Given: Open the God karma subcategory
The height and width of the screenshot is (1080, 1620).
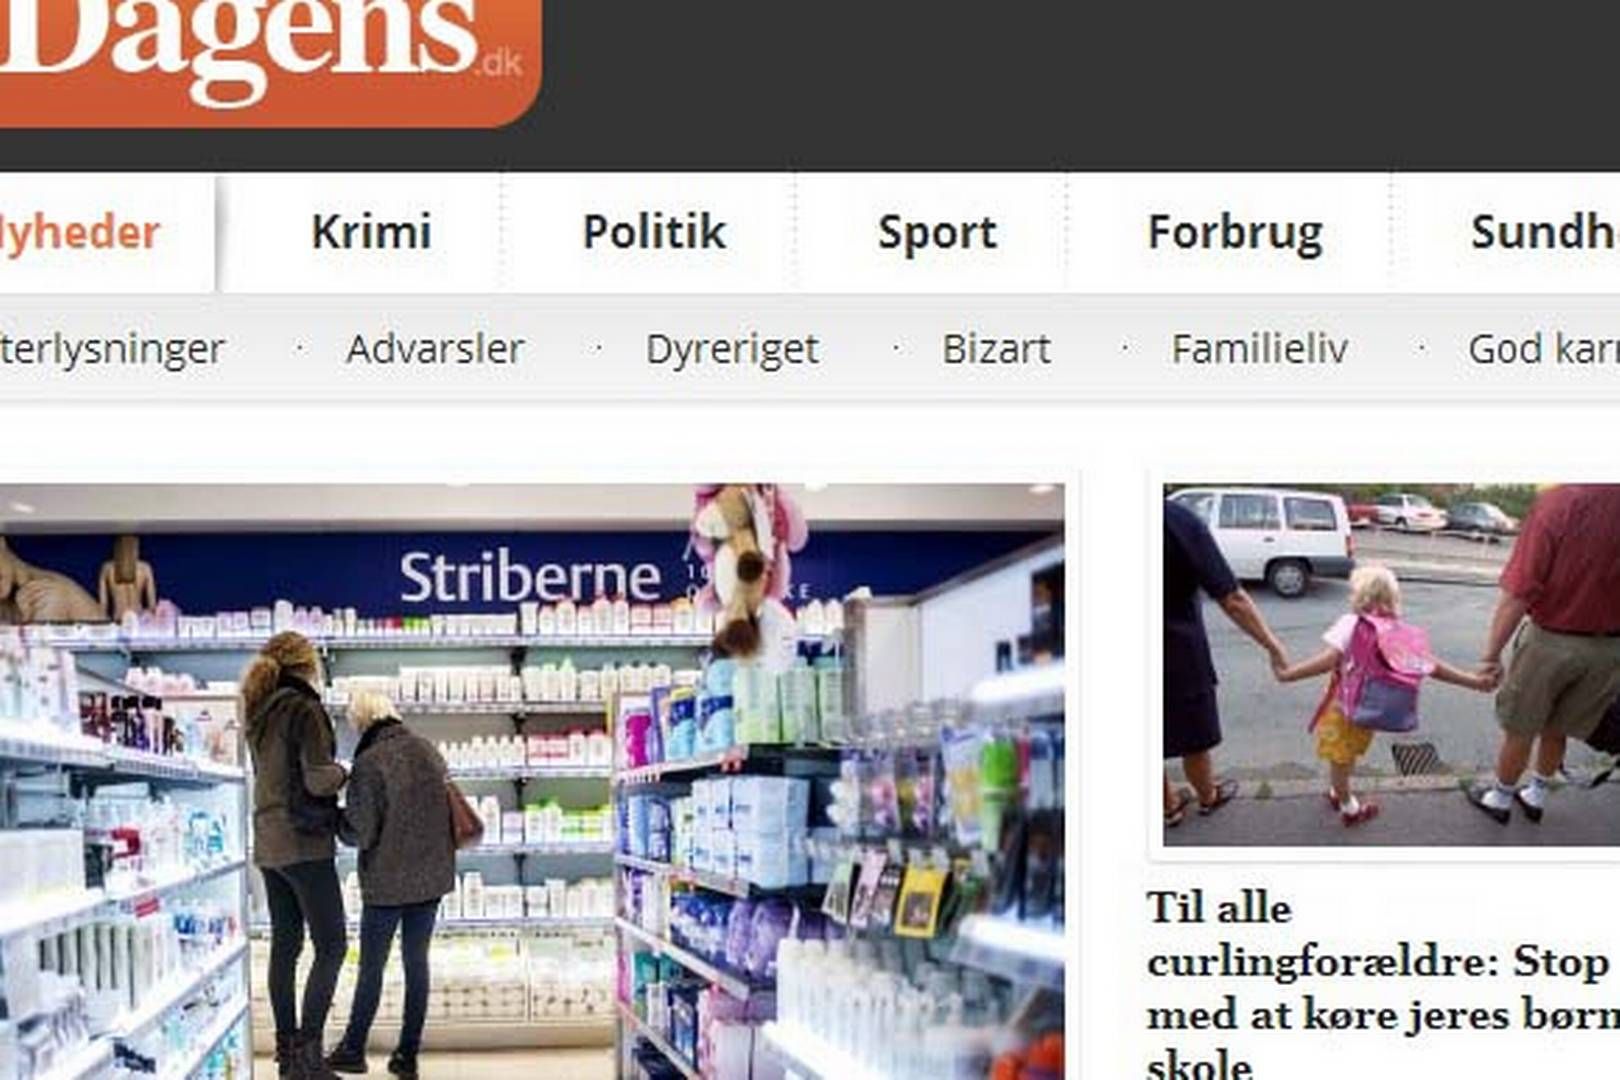Looking at the screenshot, I should click(x=1544, y=349).
